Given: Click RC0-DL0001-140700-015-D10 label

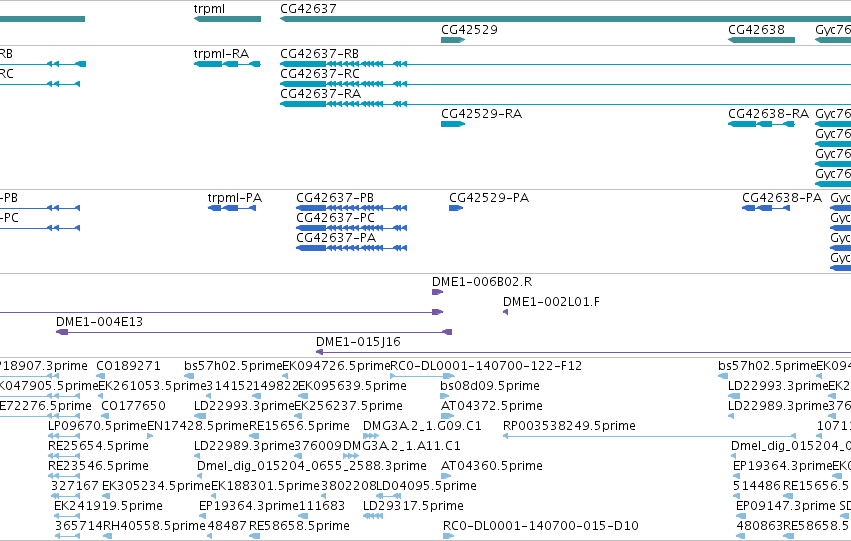Looking at the screenshot, I should coord(541,527).
